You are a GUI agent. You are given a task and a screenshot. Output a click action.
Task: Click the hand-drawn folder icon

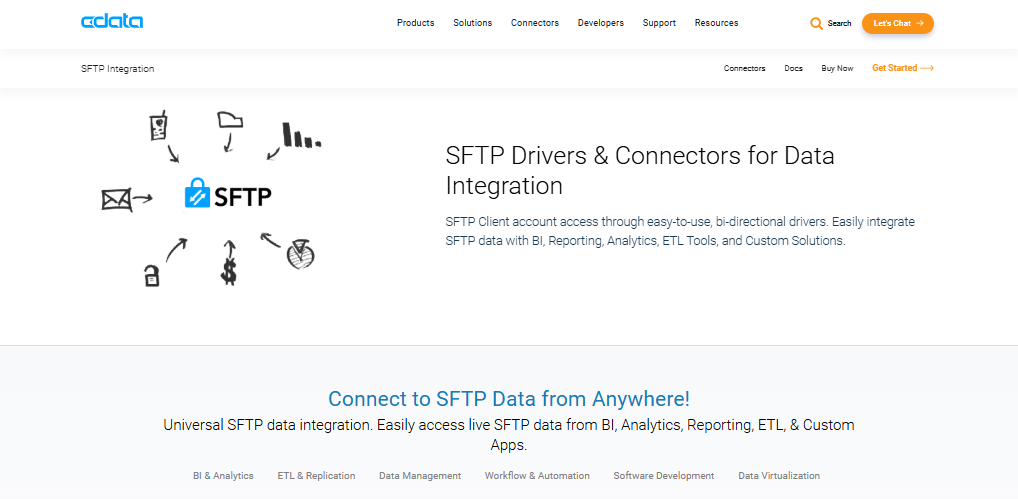tap(229, 122)
